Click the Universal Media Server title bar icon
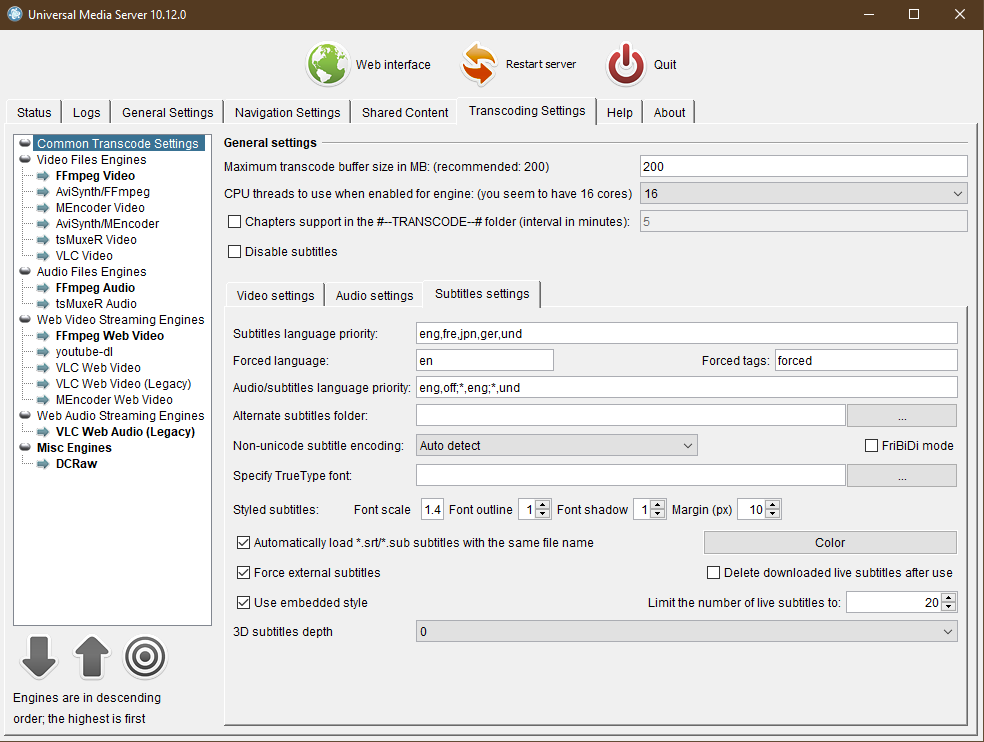 (x=14, y=14)
